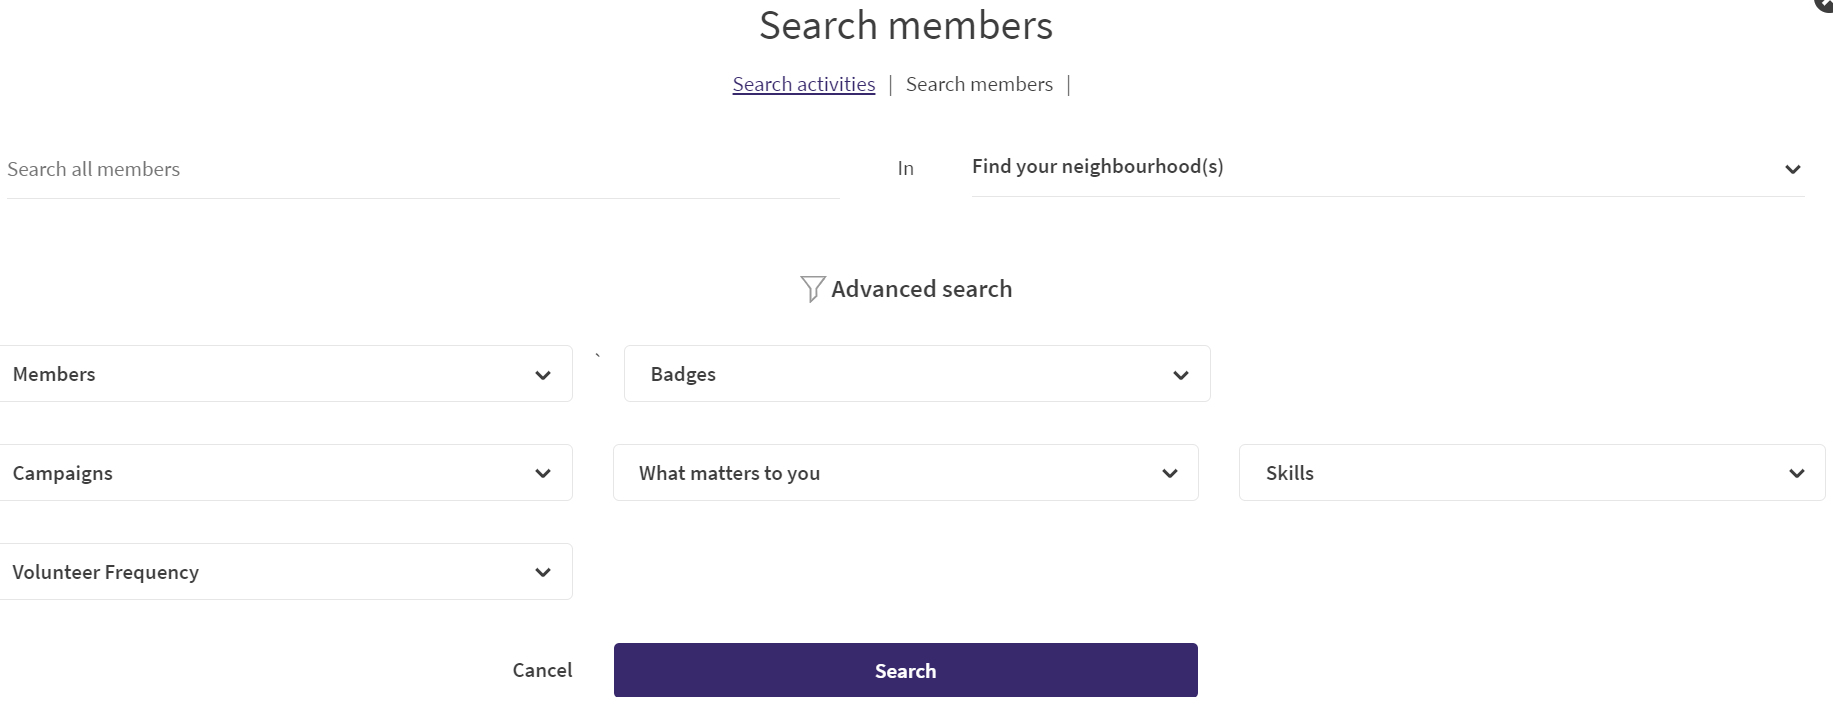This screenshot has height=711, width=1833.
Task: Open the Campaigns filter dropdown
Action: (285, 473)
